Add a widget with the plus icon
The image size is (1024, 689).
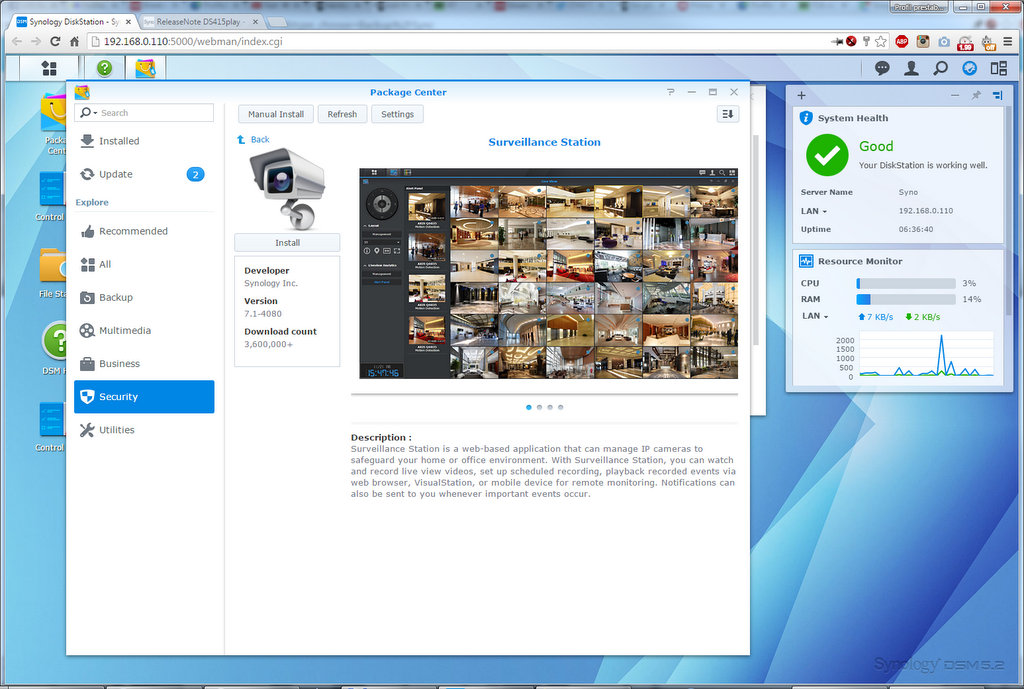click(x=801, y=95)
